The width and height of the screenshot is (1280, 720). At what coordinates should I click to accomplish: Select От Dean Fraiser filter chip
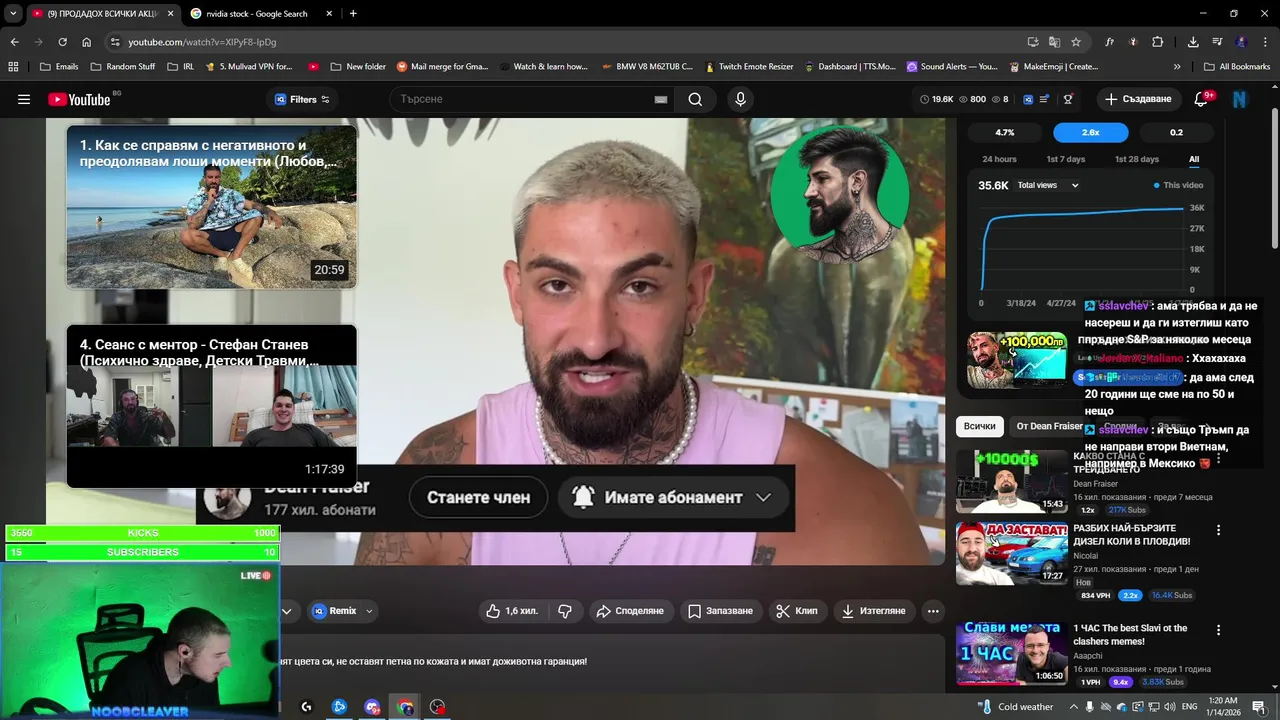(x=1049, y=426)
